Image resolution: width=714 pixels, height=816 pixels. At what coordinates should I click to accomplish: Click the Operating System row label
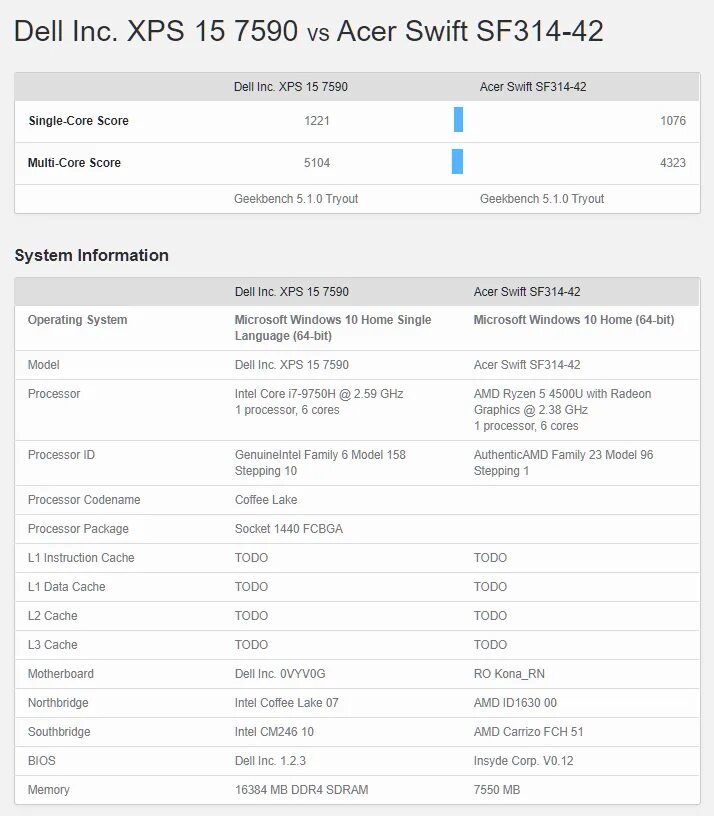(78, 320)
